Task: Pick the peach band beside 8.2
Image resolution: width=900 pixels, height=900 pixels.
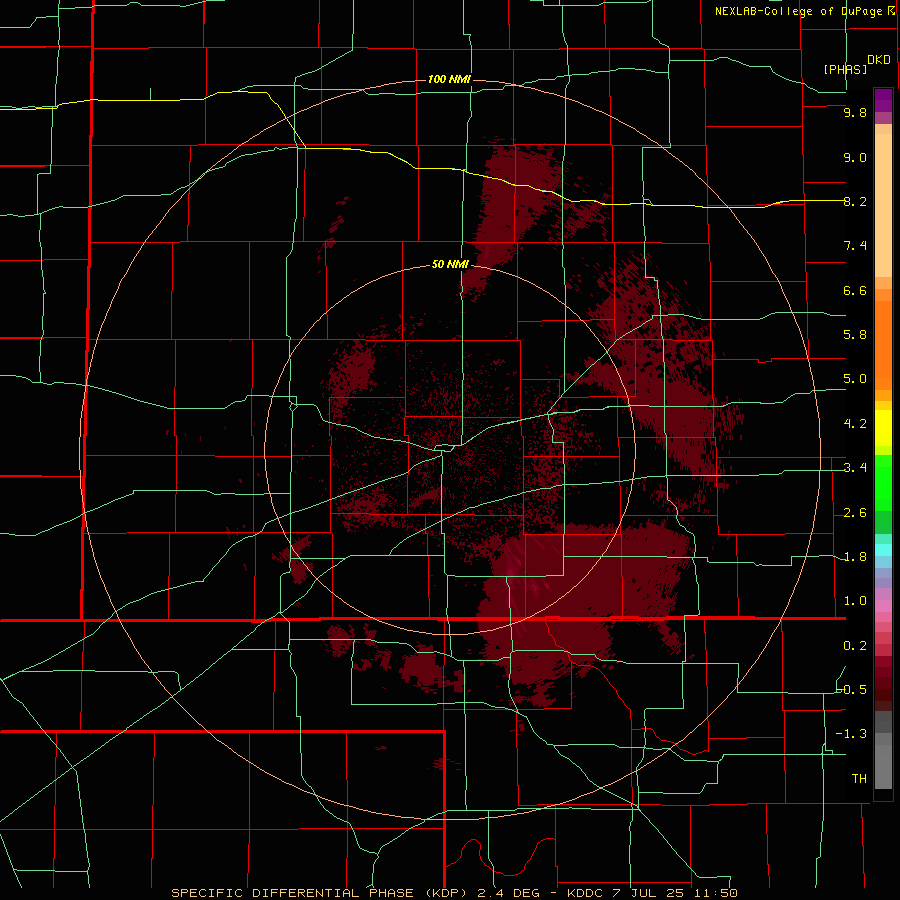Action: [883, 205]
